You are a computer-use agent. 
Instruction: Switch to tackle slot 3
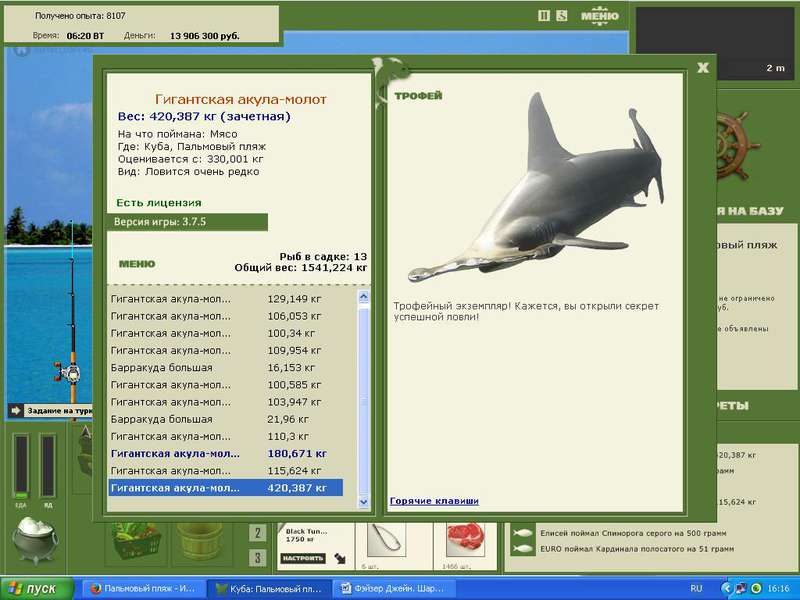pos(258,558)
